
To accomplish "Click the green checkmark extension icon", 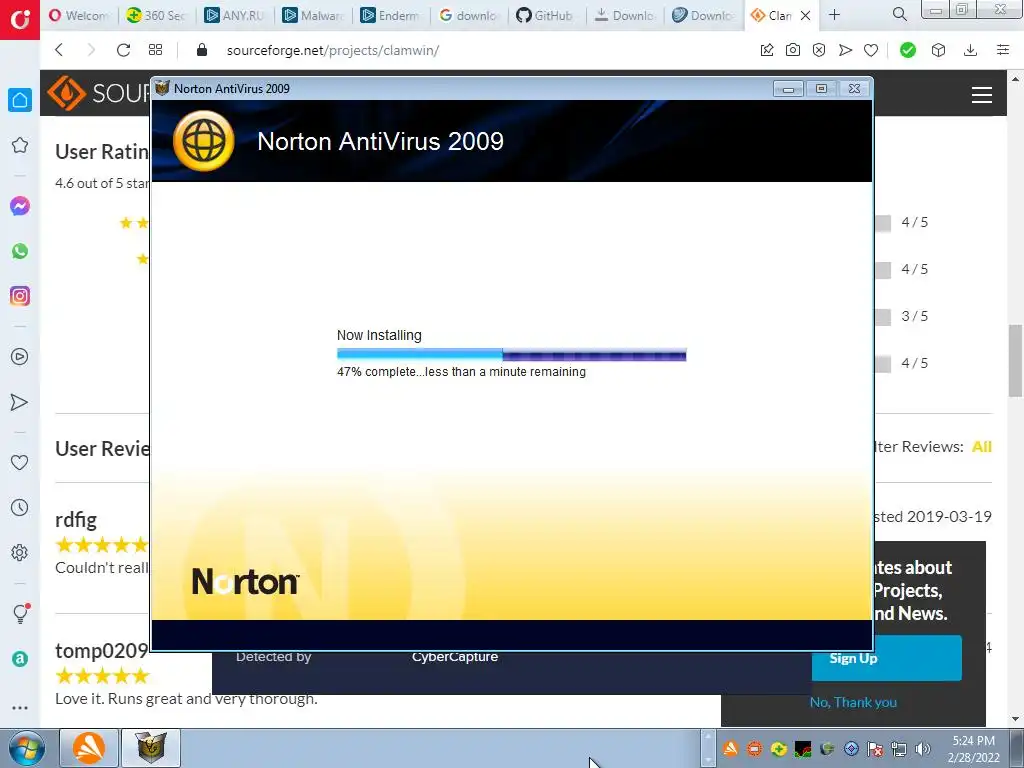I will pyautogui.click(x=908, y=50).
